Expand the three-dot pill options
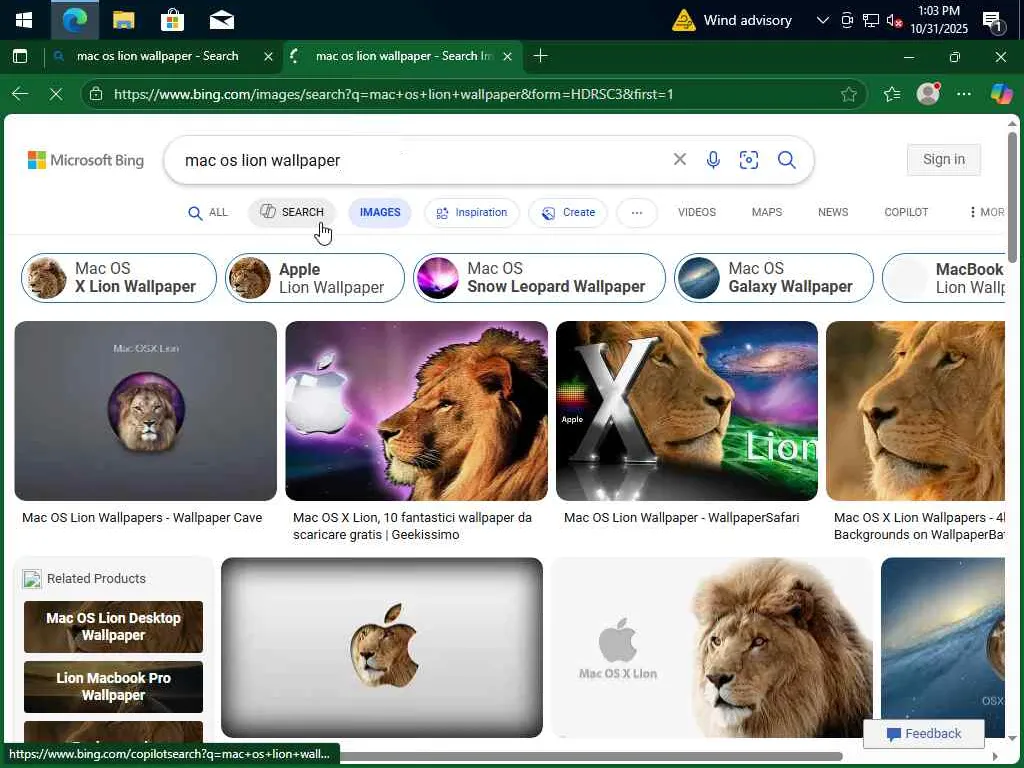 [x=637, y=213]
